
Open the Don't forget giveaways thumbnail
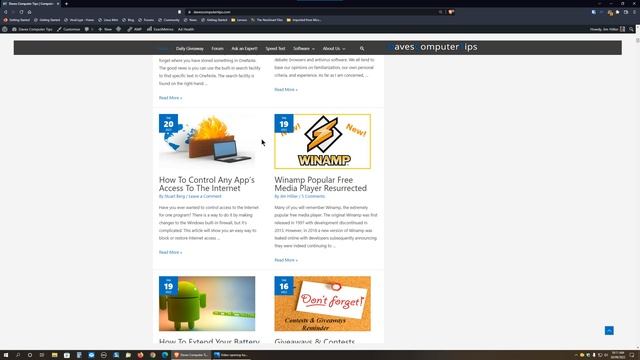(322, 303)
